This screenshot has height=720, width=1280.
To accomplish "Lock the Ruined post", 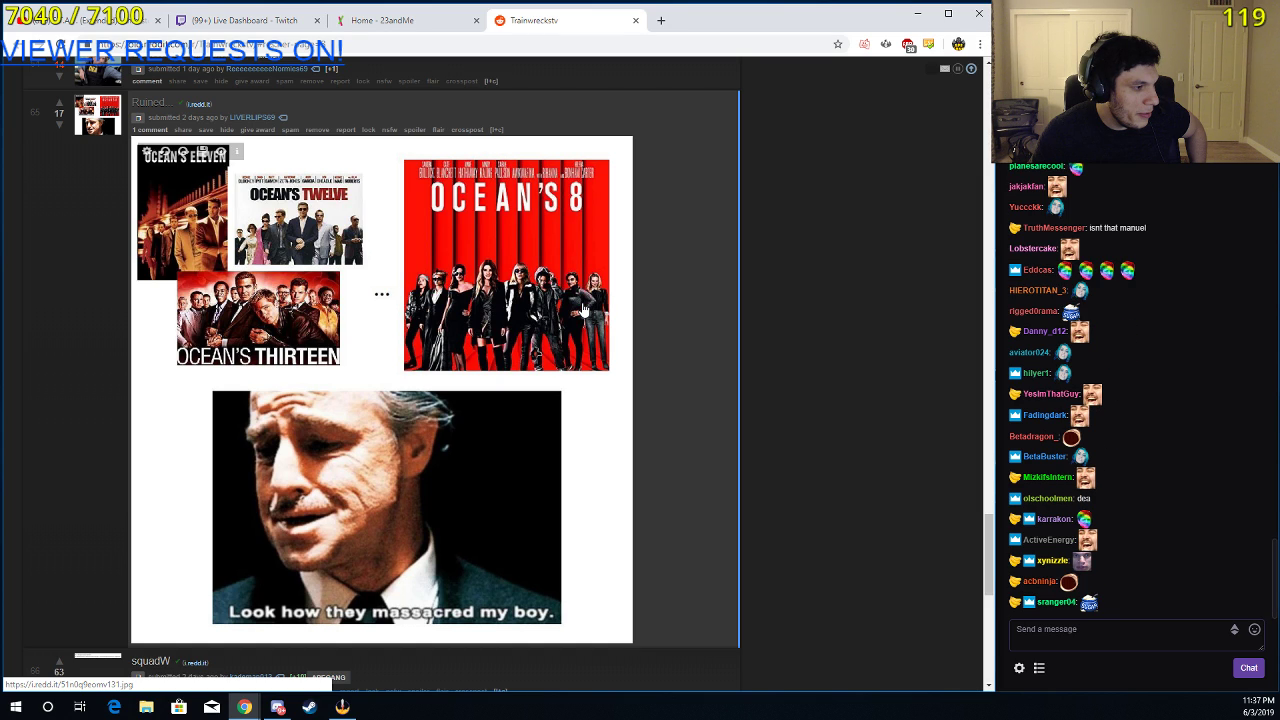I will point(368,130).
